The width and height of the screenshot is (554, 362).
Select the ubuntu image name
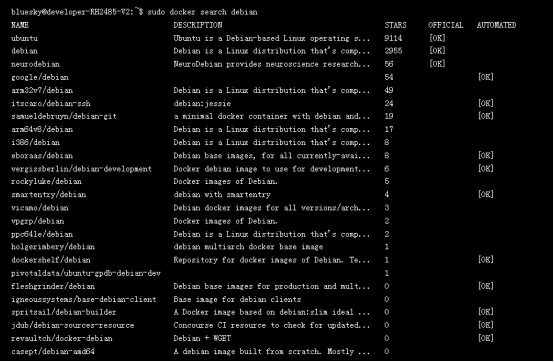(24, 38)
